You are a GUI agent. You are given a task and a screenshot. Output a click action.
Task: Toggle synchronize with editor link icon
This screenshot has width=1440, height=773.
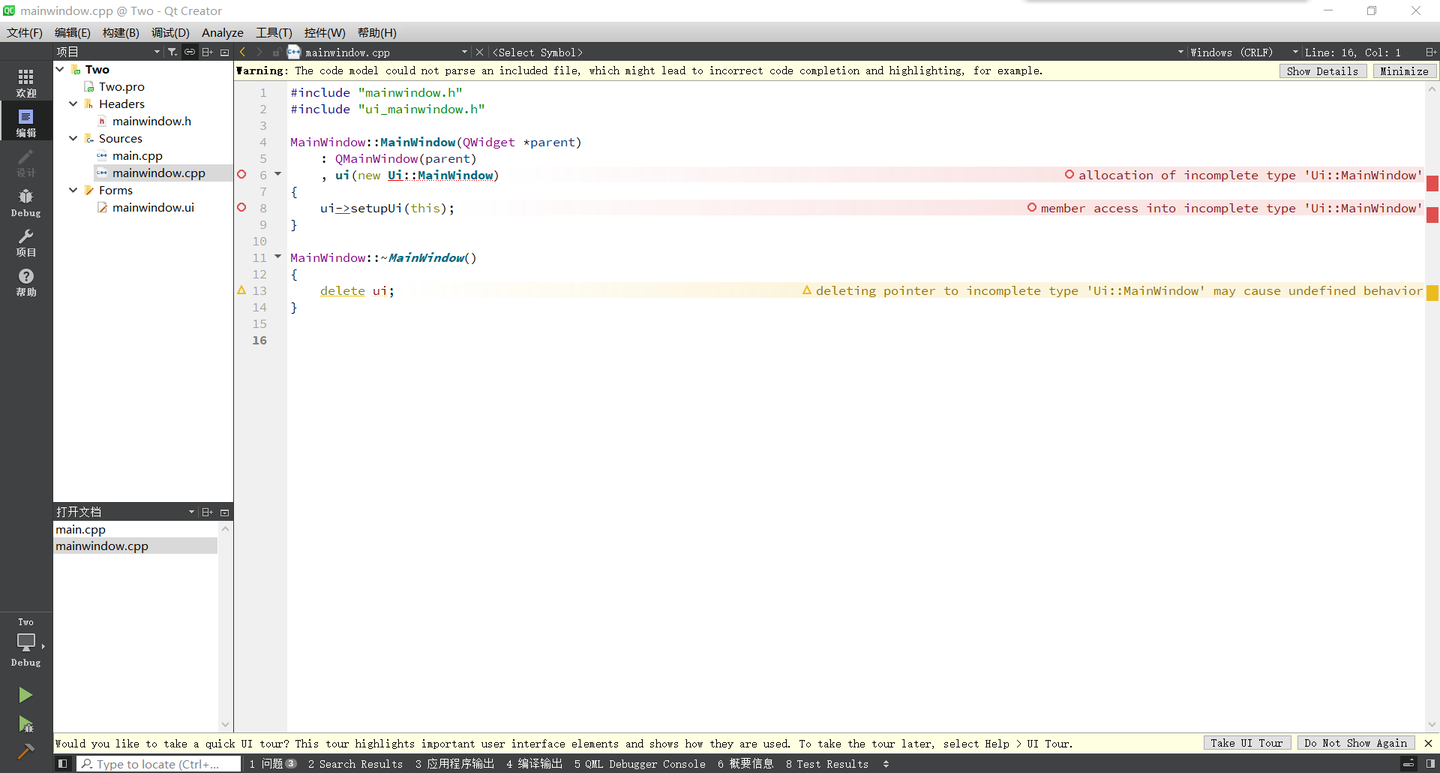tap(189, 52)
